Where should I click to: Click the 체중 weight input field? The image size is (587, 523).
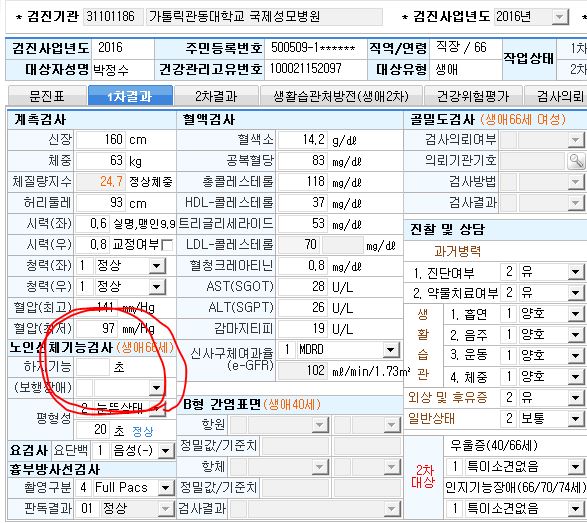[100, 161]
